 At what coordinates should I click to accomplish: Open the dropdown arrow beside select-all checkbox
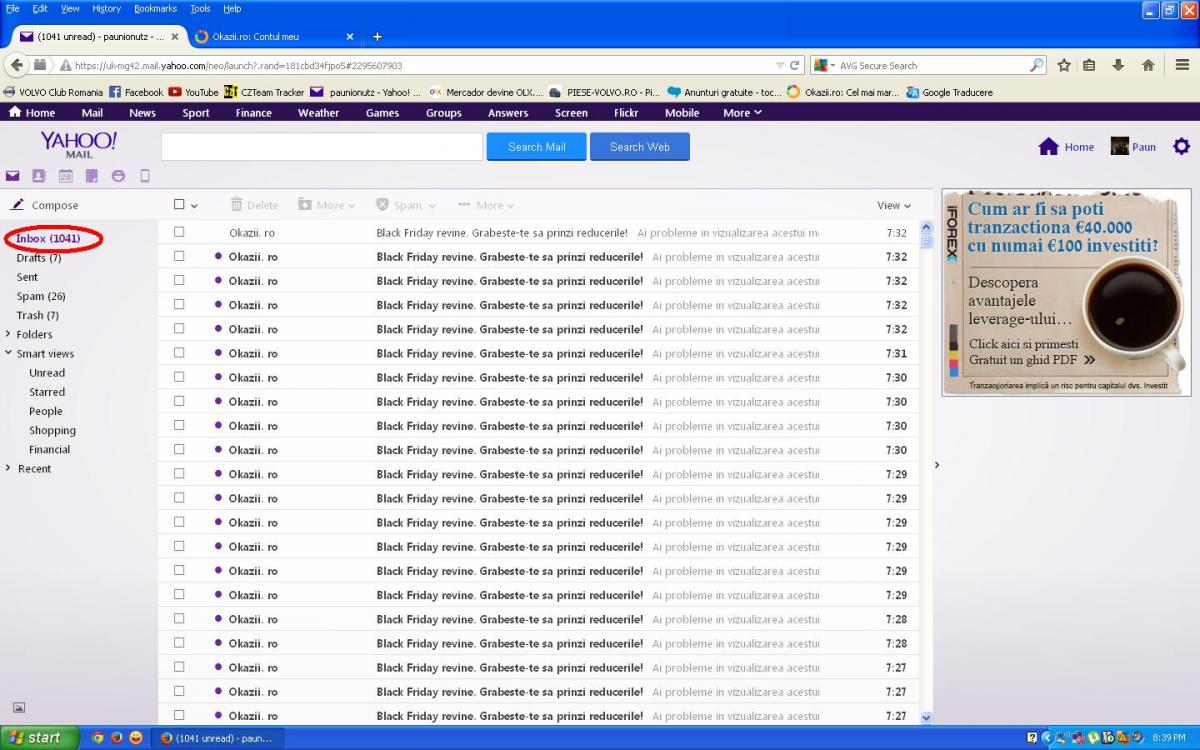click(x=194, y=206)
